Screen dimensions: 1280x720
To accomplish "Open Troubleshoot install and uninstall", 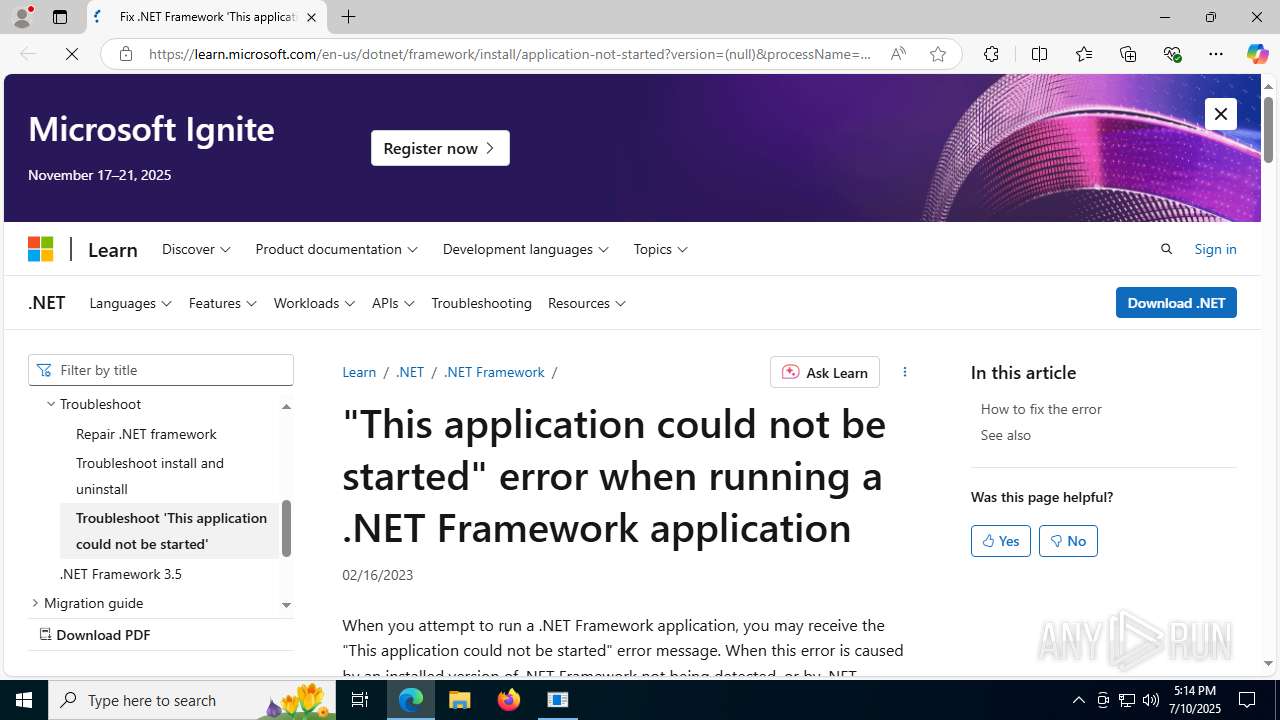I will click(x=150, y=476).
